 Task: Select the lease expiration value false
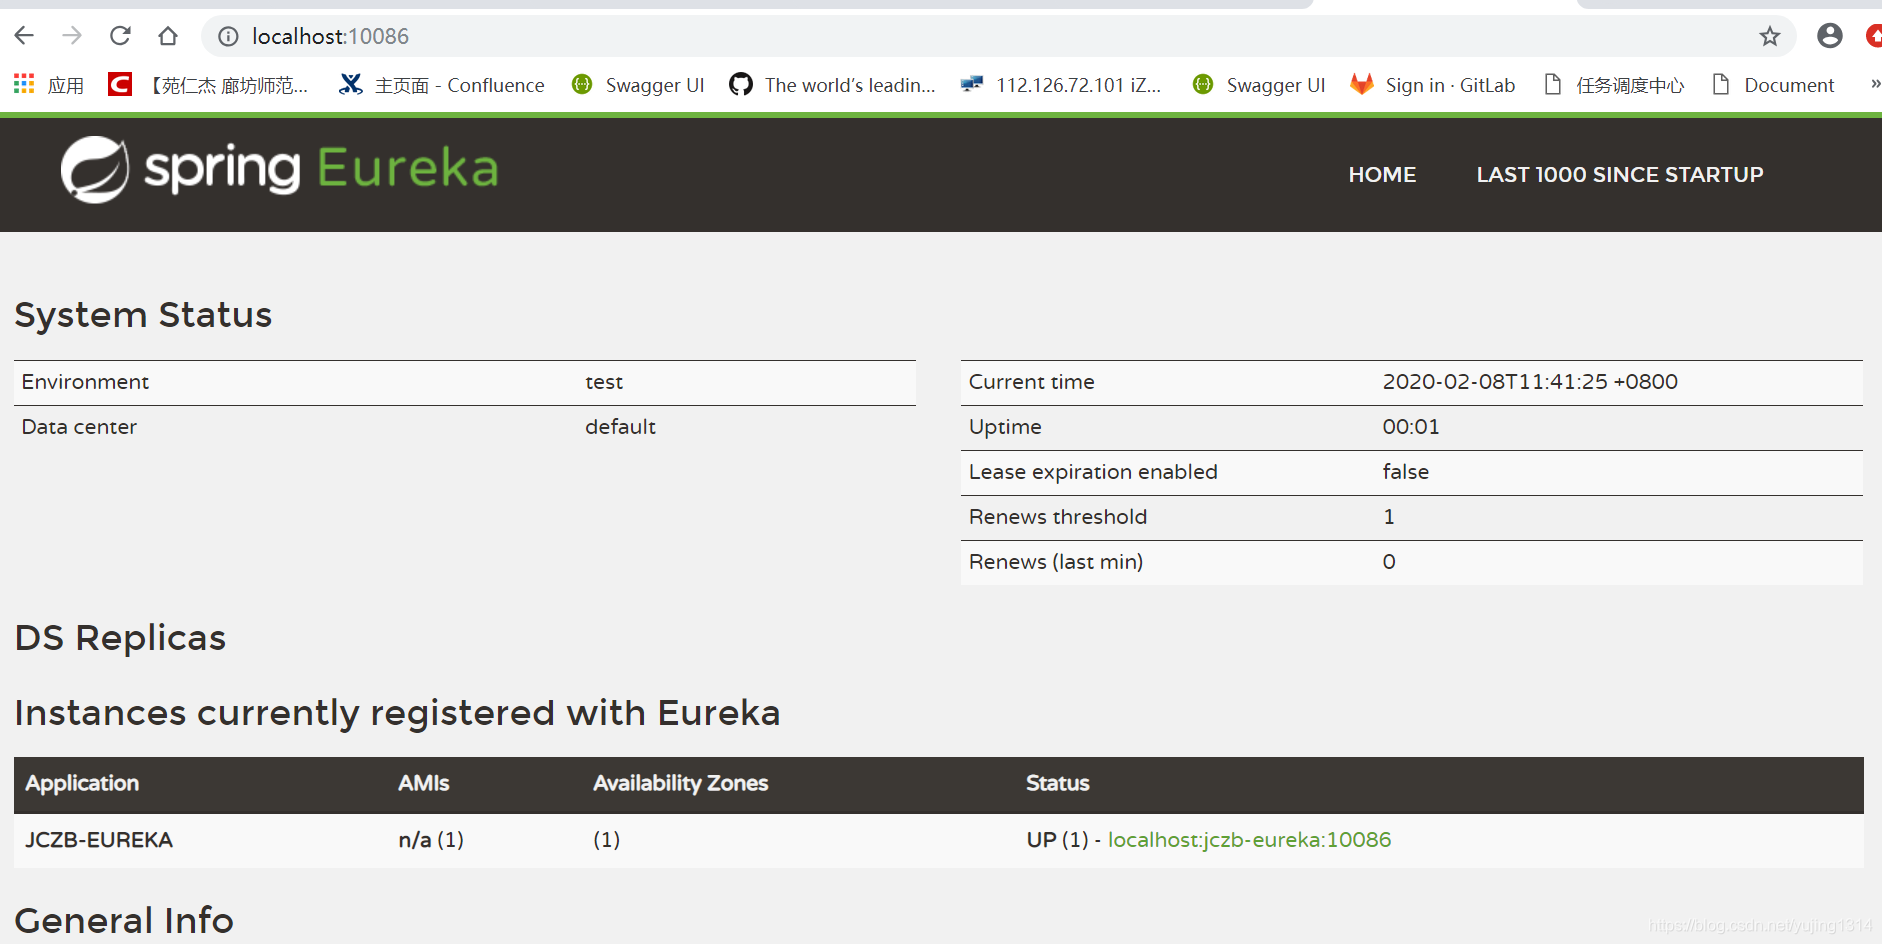coord(1405,472)
